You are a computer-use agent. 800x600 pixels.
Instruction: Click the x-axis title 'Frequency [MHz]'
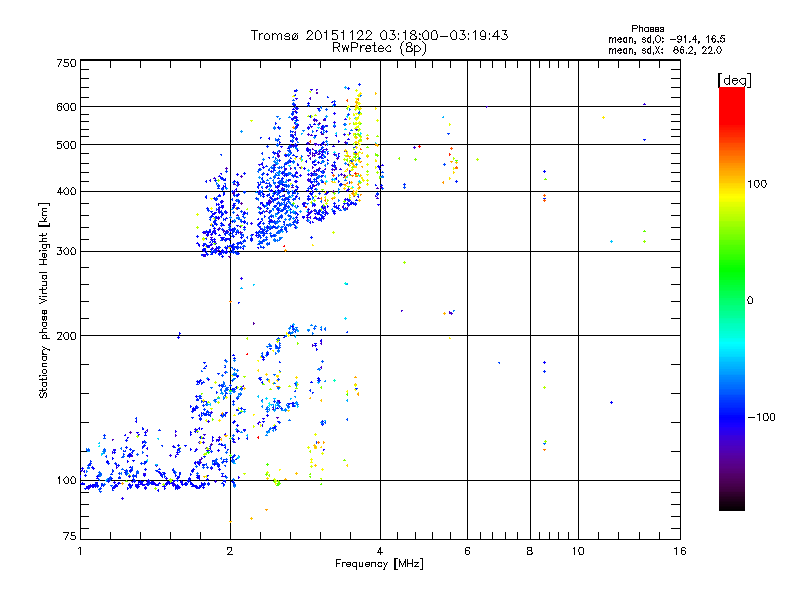point(379,564)
